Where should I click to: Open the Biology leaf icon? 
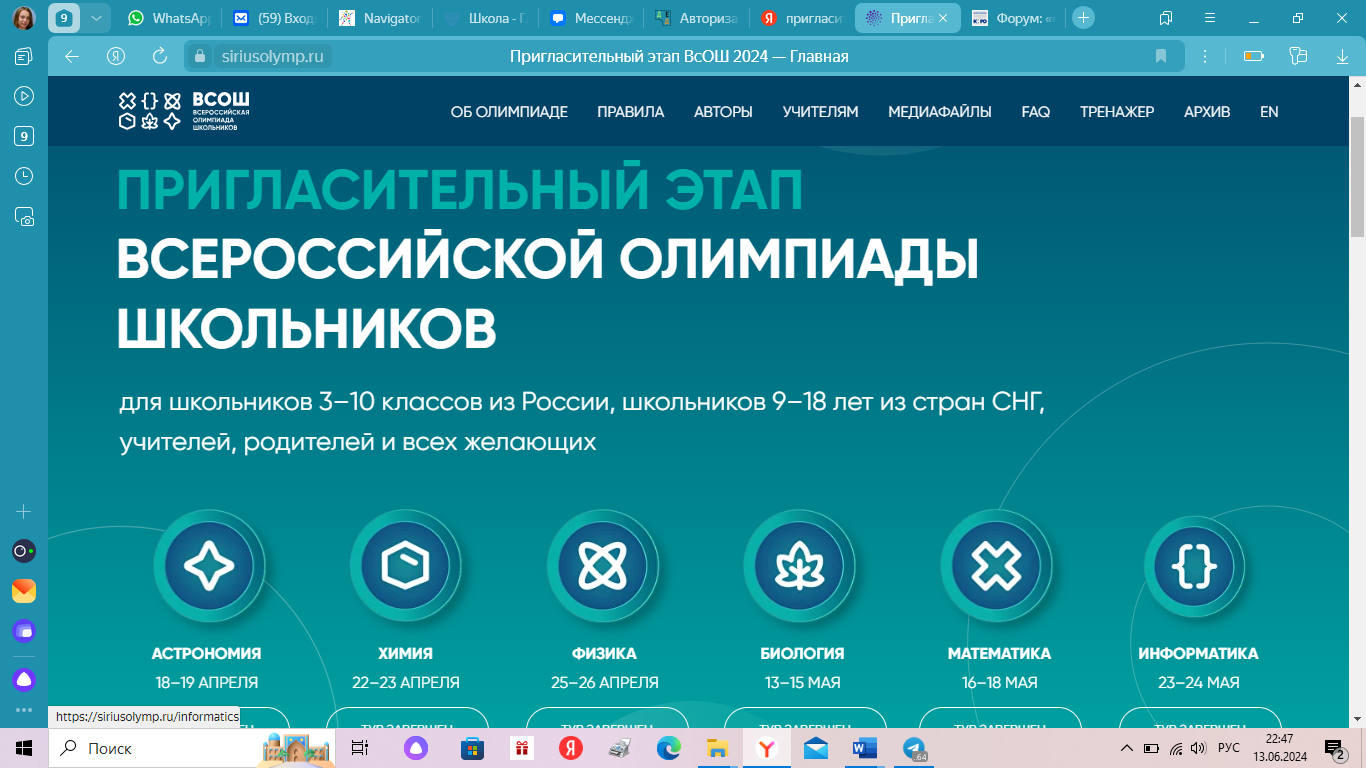pos(800,567)
